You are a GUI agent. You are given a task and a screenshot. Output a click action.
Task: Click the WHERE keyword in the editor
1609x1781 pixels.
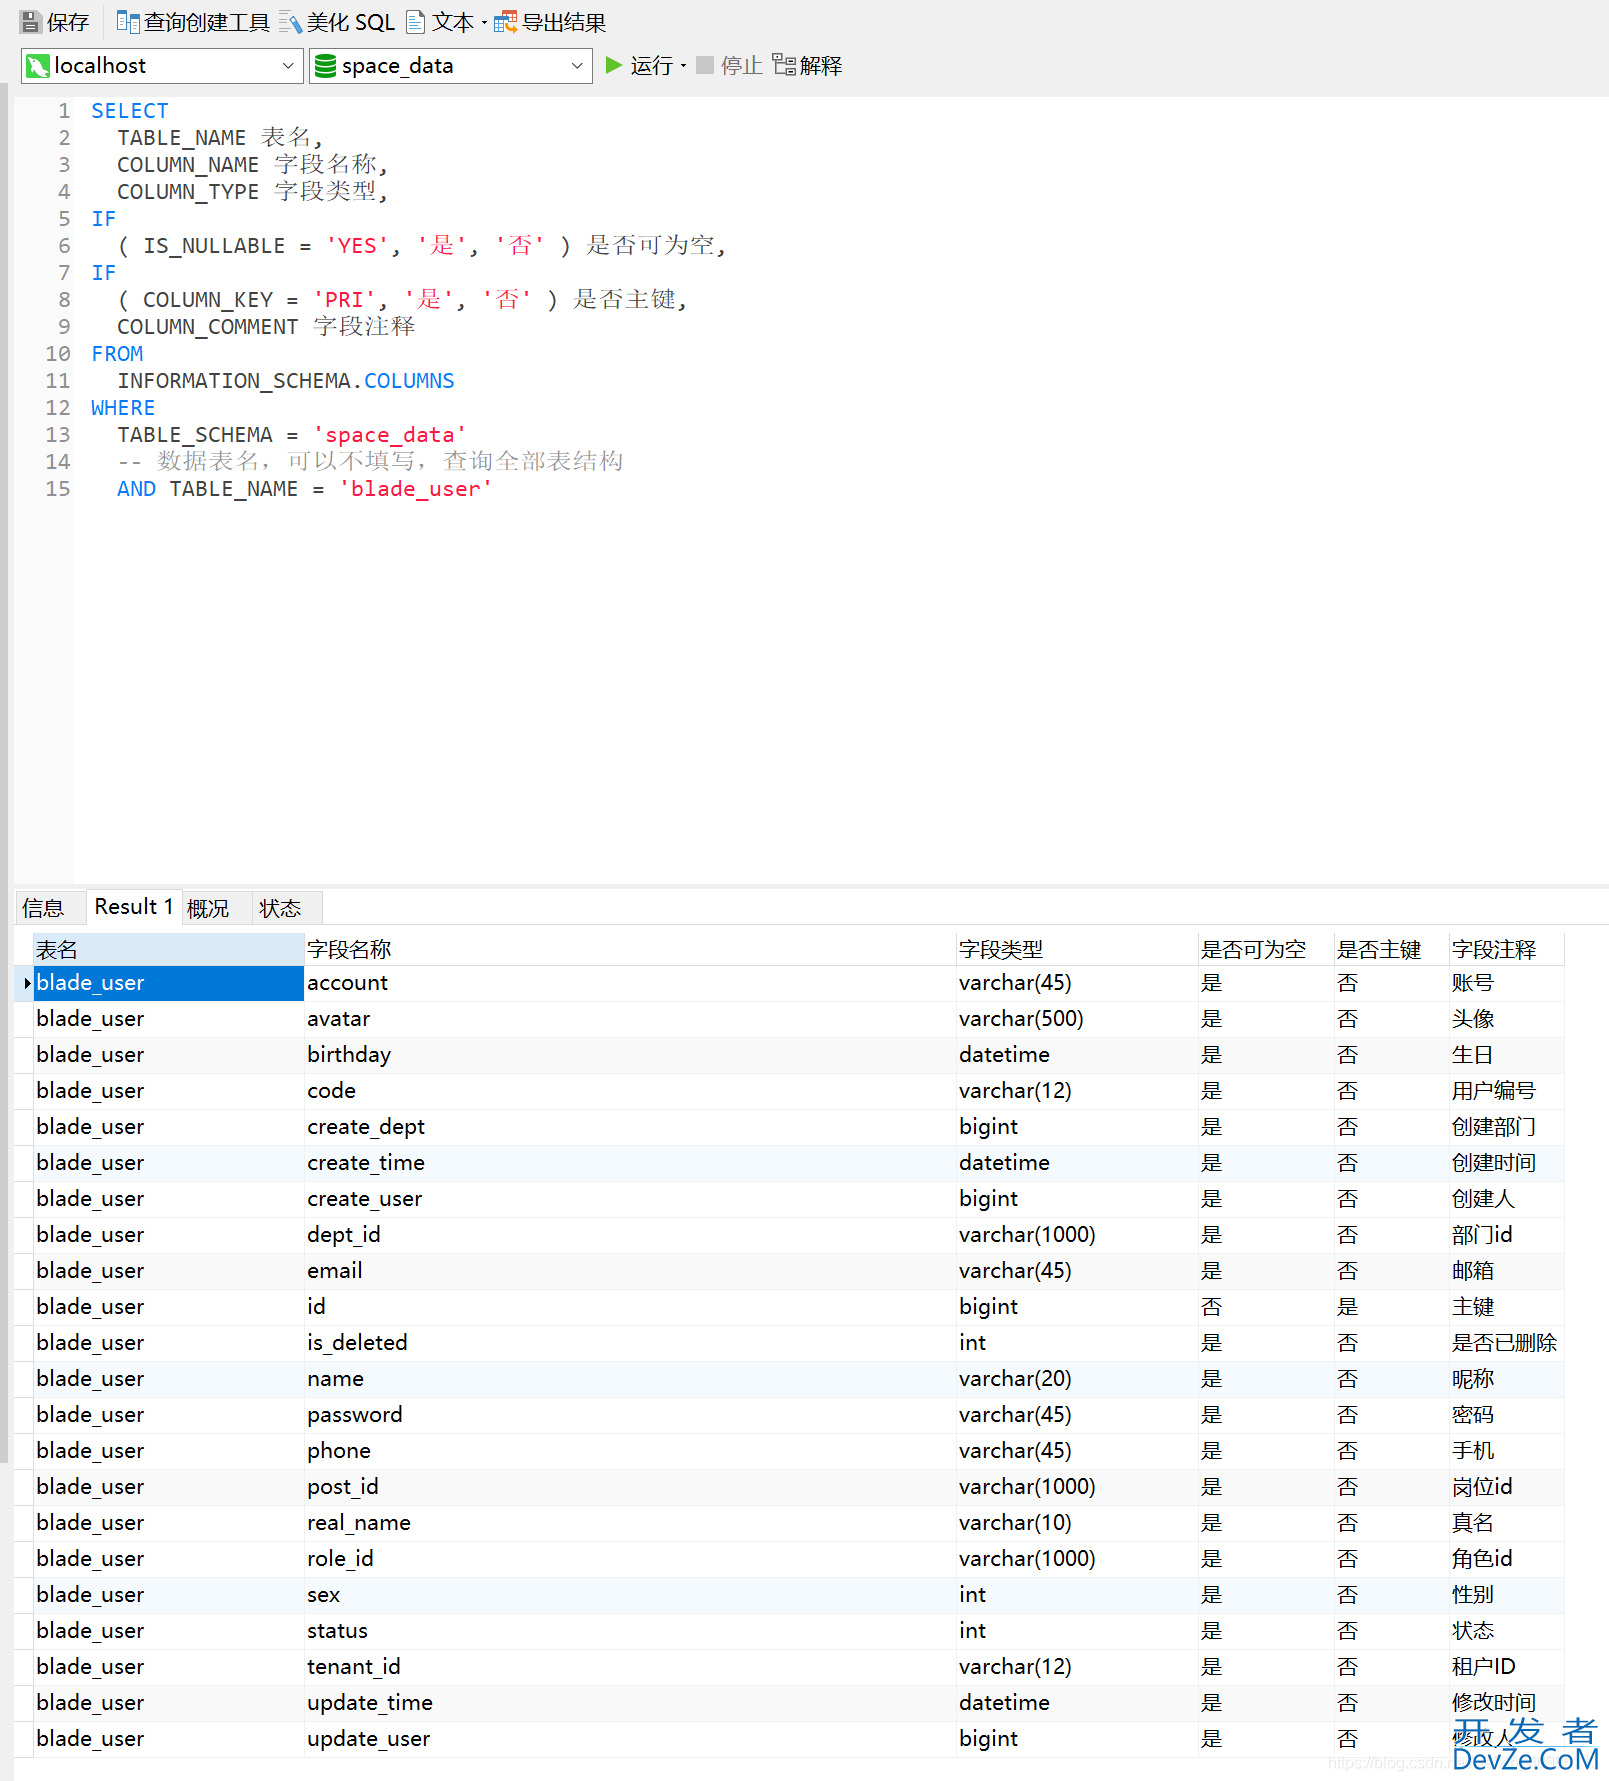tap(123, 408)
